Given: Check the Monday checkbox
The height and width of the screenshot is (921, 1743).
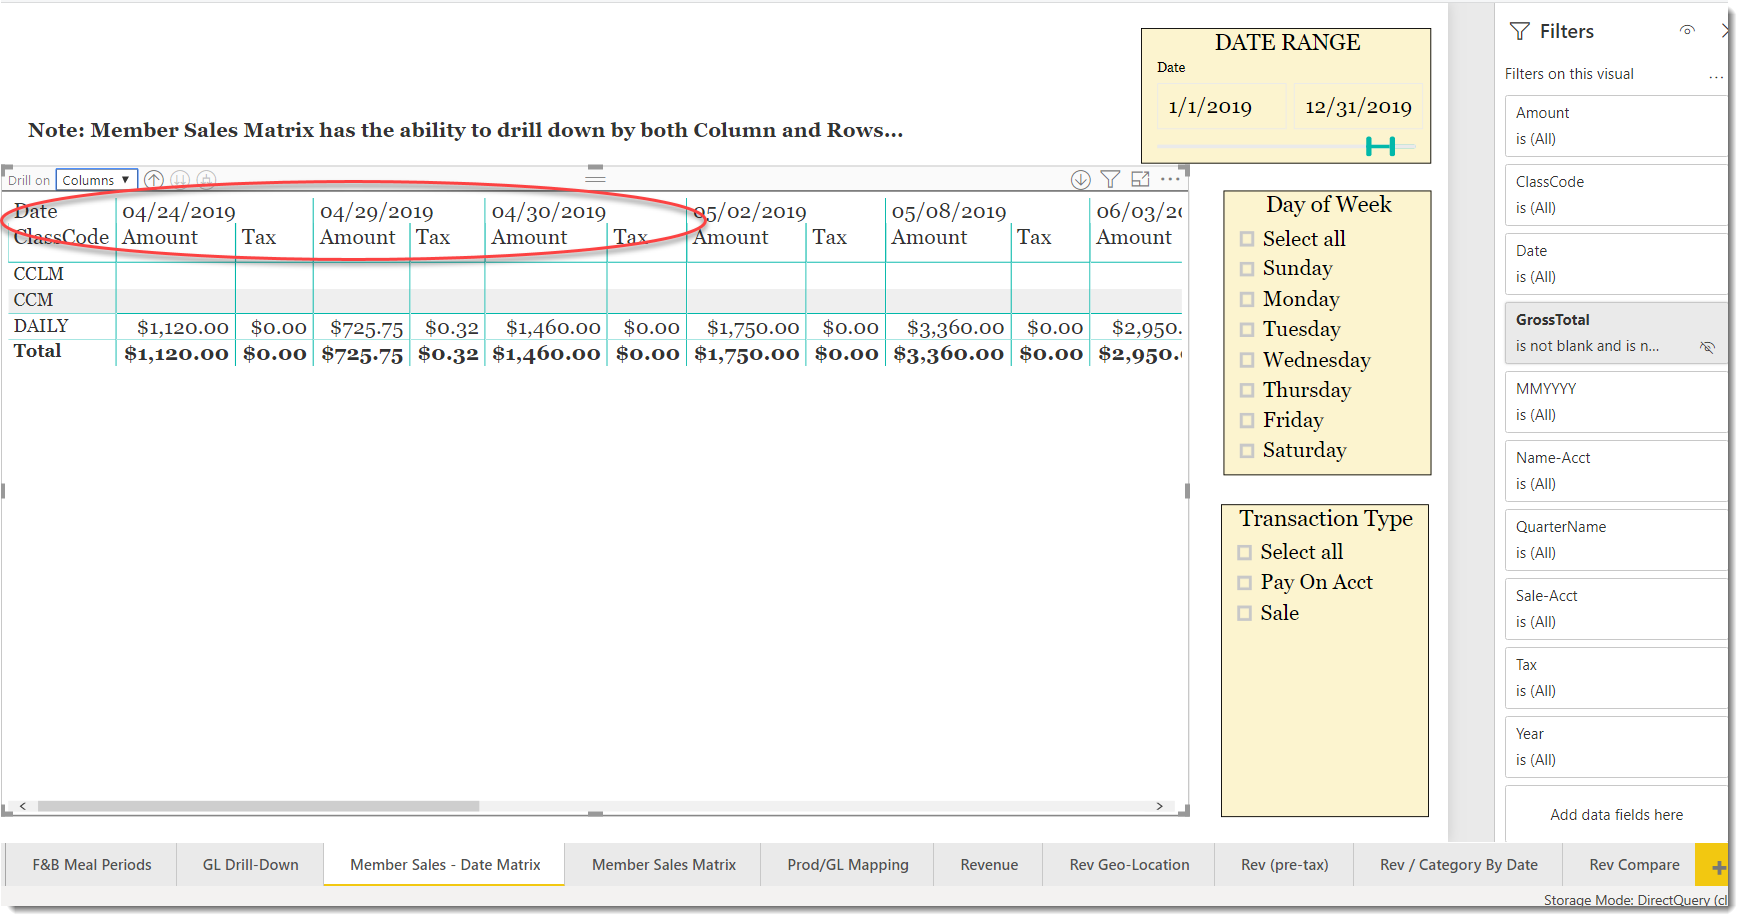Looking at the screenshot, I should (x=1247, y=299).
